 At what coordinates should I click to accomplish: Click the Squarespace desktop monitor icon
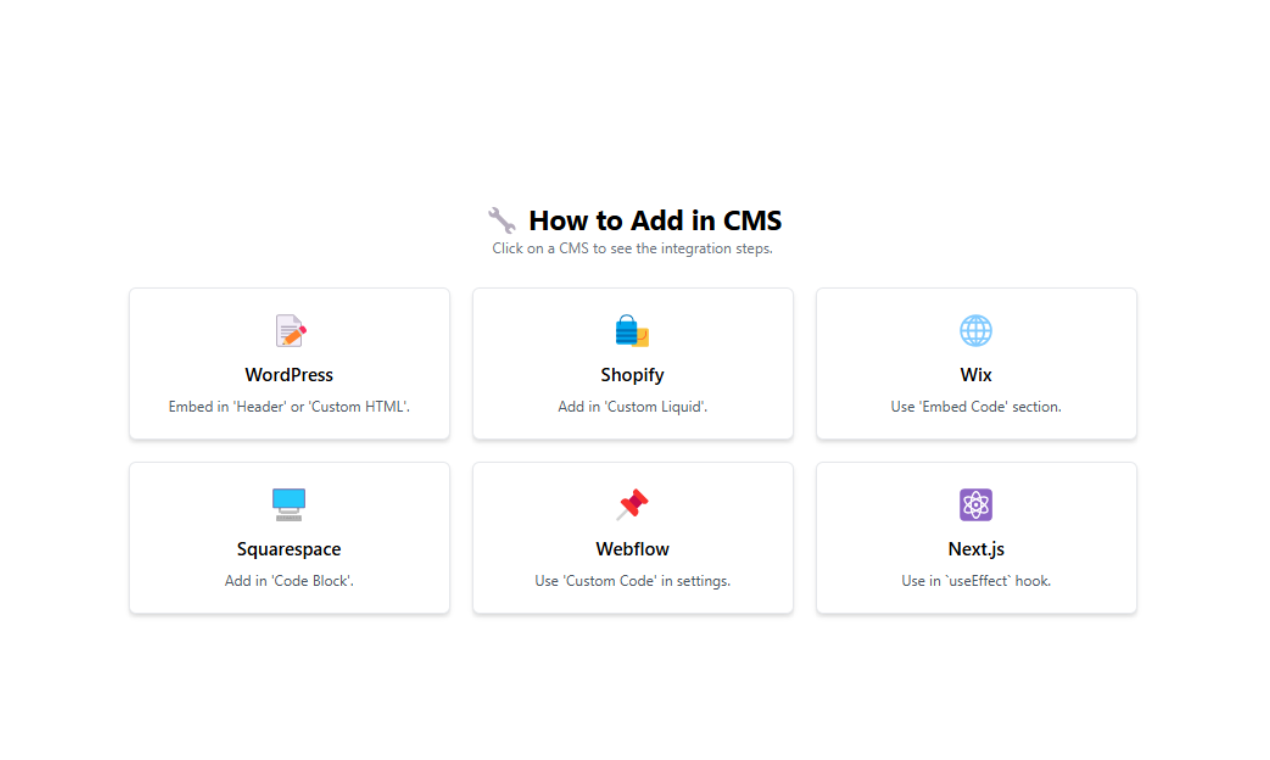(x=289, y=505)
